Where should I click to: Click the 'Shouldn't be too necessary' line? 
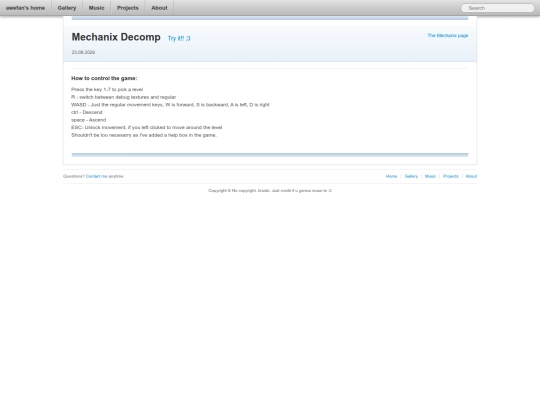[144, 135]
